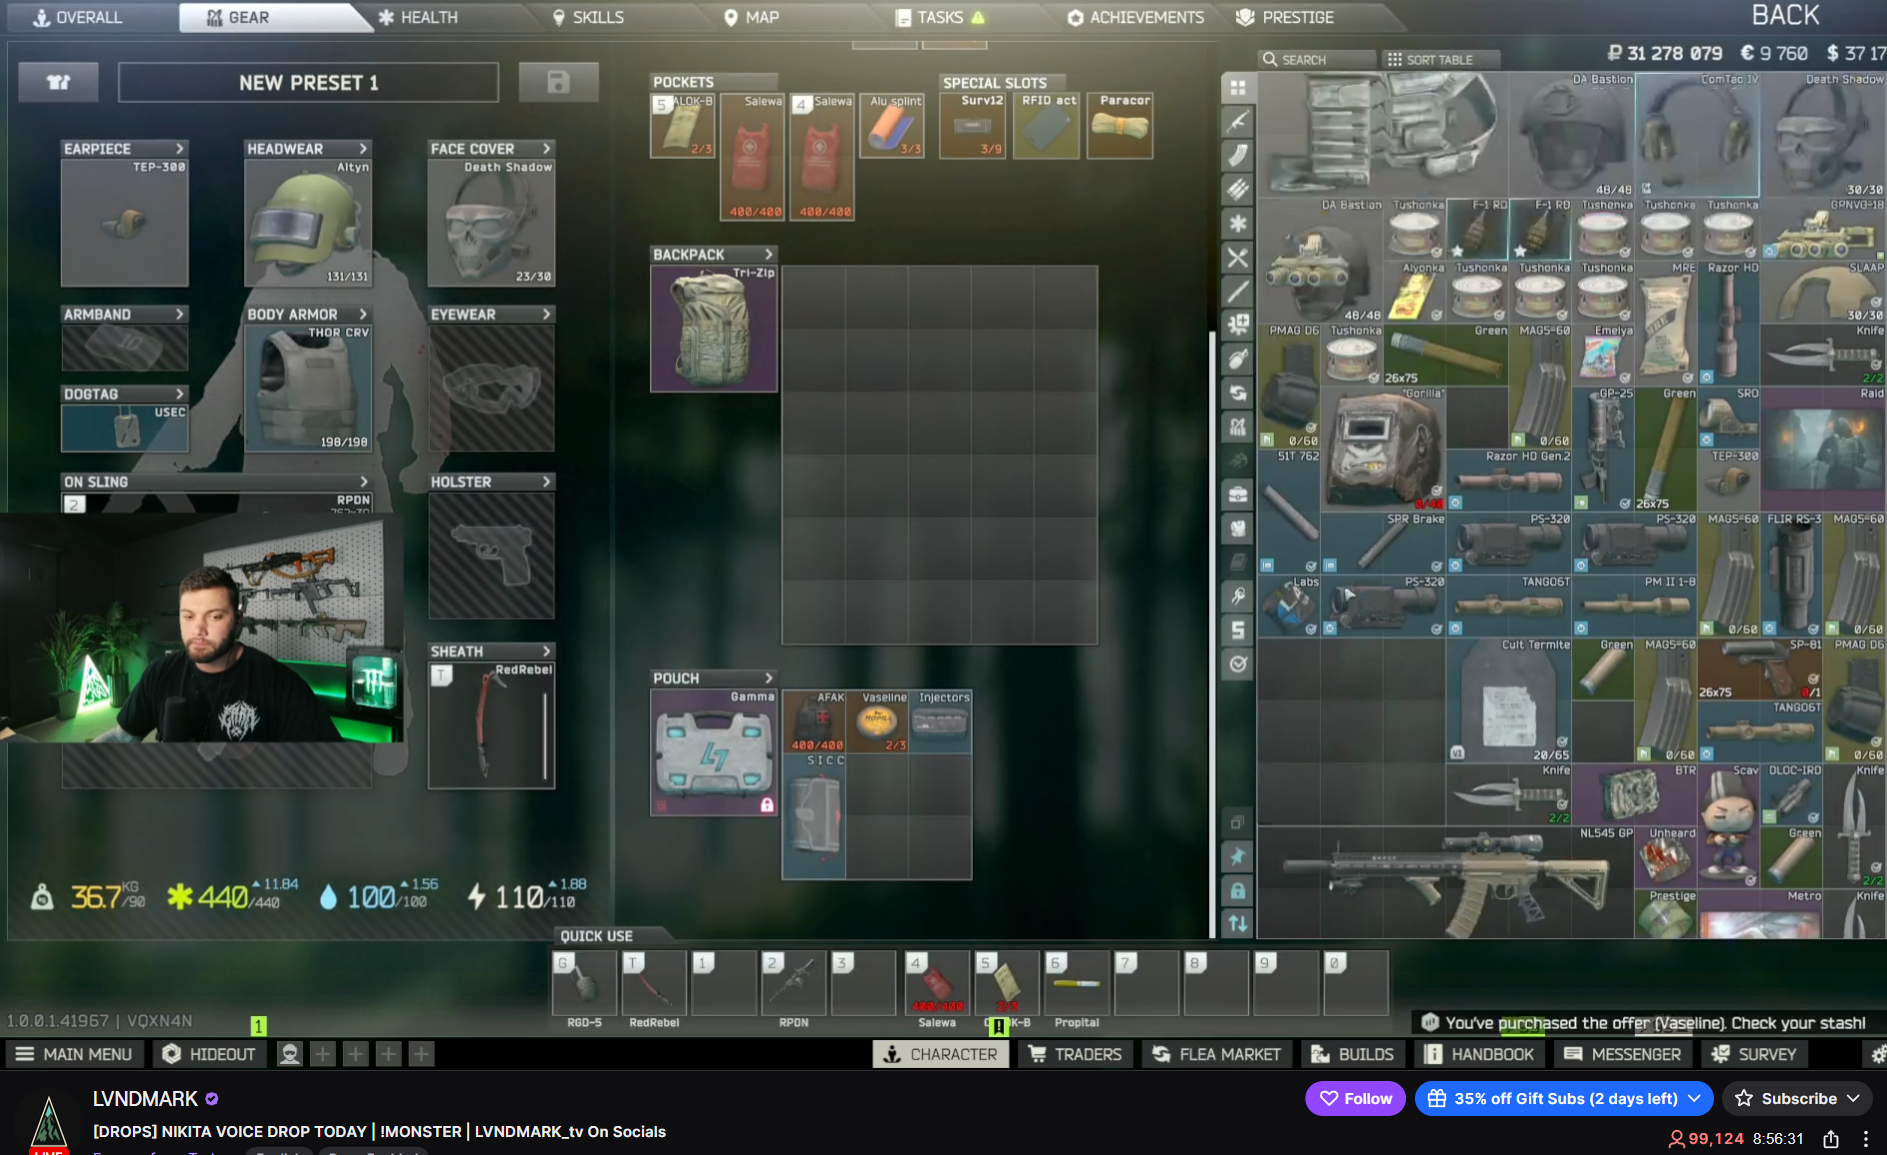
Task: Filter stash by the currency icon
Action: click(1238, 630)
